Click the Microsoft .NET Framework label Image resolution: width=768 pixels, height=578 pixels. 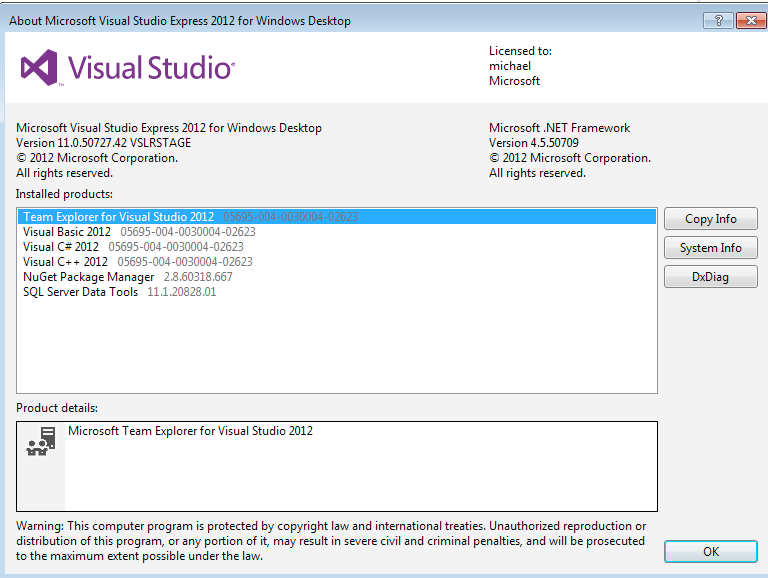[x=559, y=128]
